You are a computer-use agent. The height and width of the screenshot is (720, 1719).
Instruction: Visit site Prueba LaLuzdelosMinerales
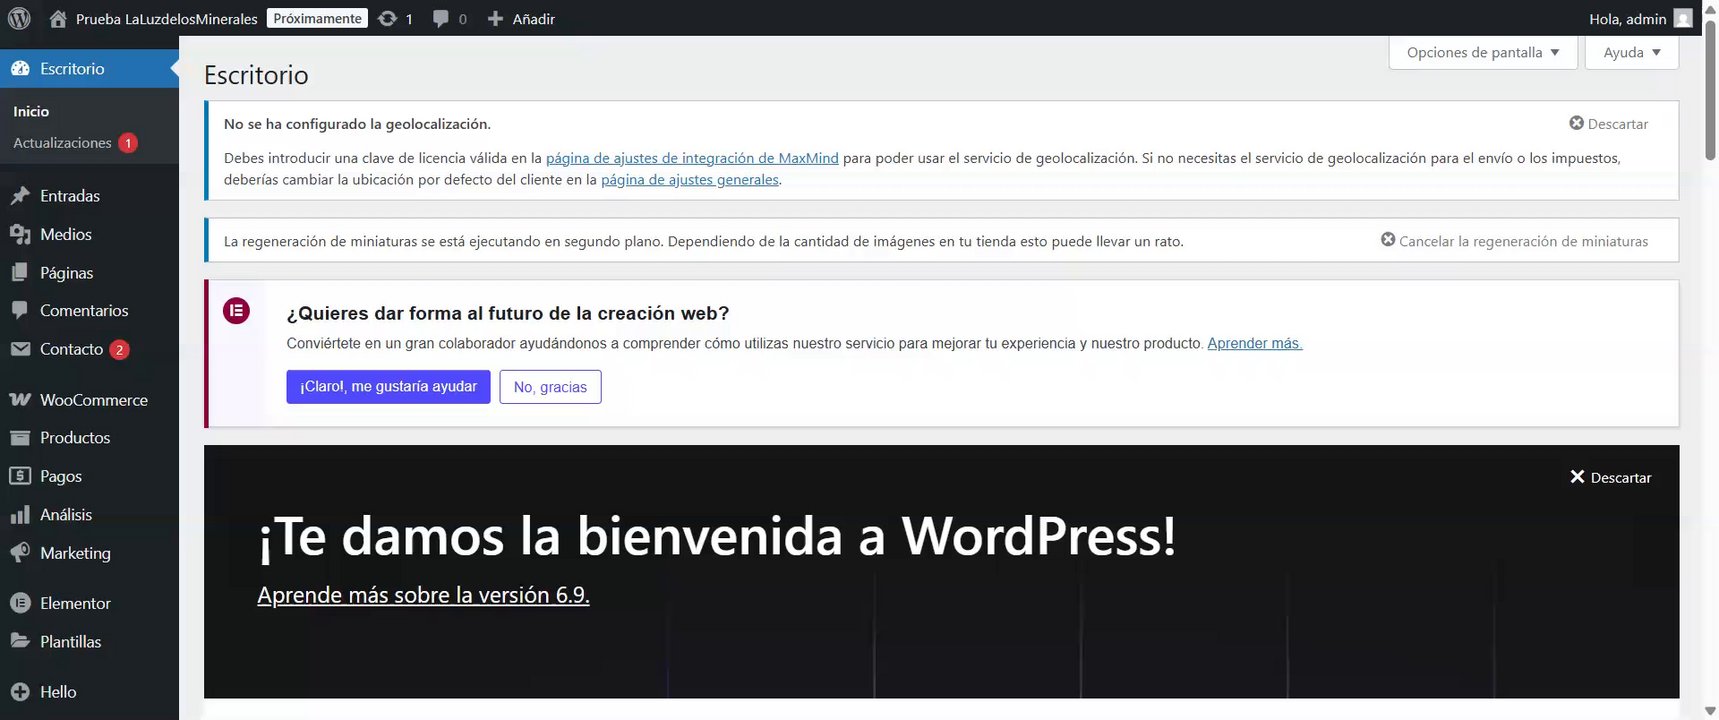(166, 18)
